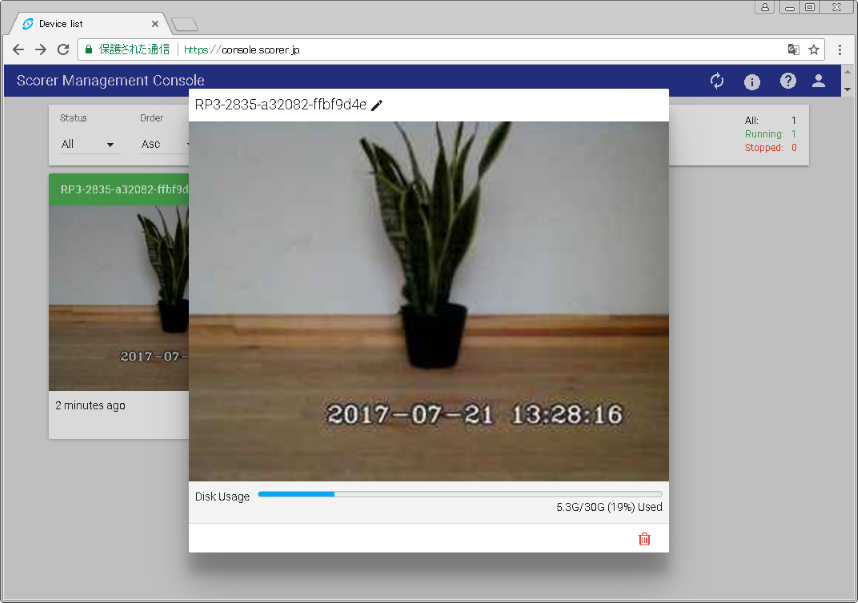
Task: Click the browser back navigation arrow
Action: [18, 48]
